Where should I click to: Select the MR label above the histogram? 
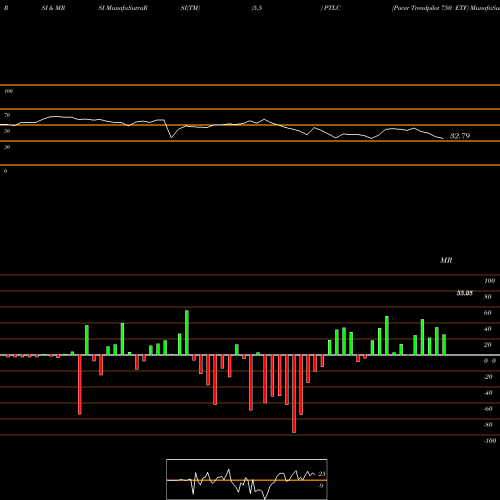tap(446, 260)
